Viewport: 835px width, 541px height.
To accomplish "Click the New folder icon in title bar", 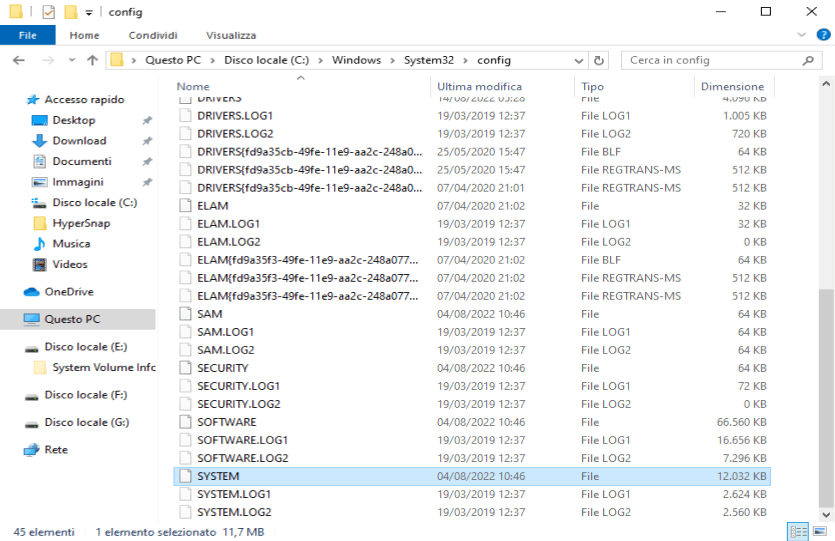I will (x=71, y=12).
